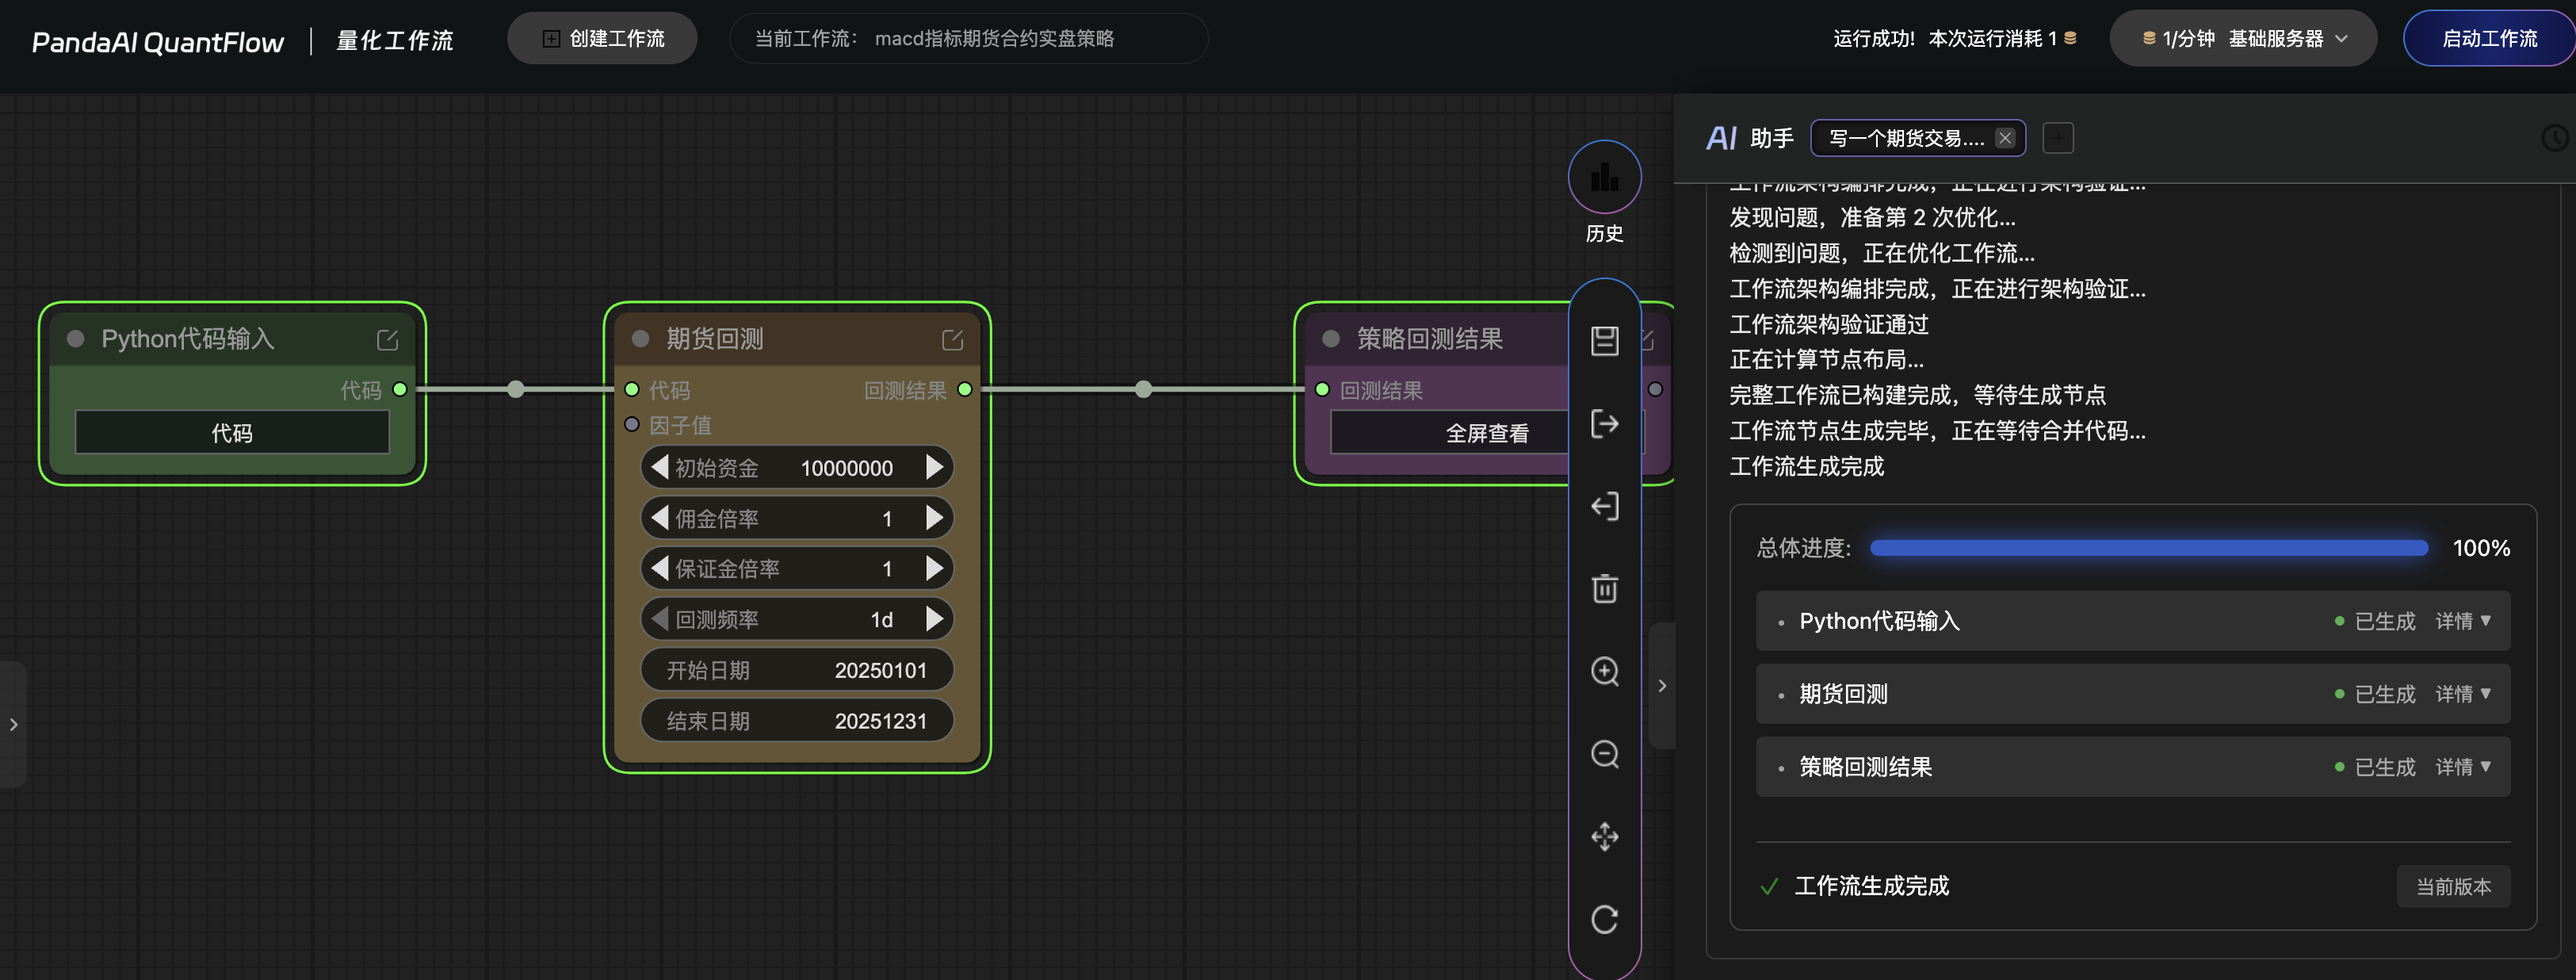This screenshot has width=2576, height=980.
Task: Click the 正在计算节点布局 log line
Action: 1826,359
